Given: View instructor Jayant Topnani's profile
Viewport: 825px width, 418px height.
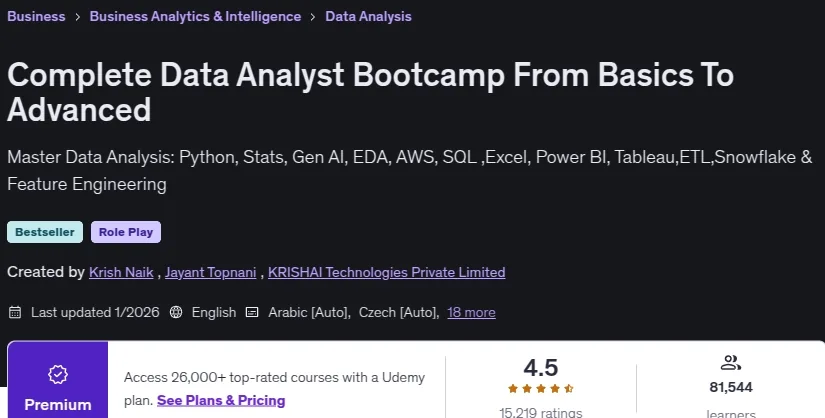Looking at the screenshot, I should click(210, 272).
